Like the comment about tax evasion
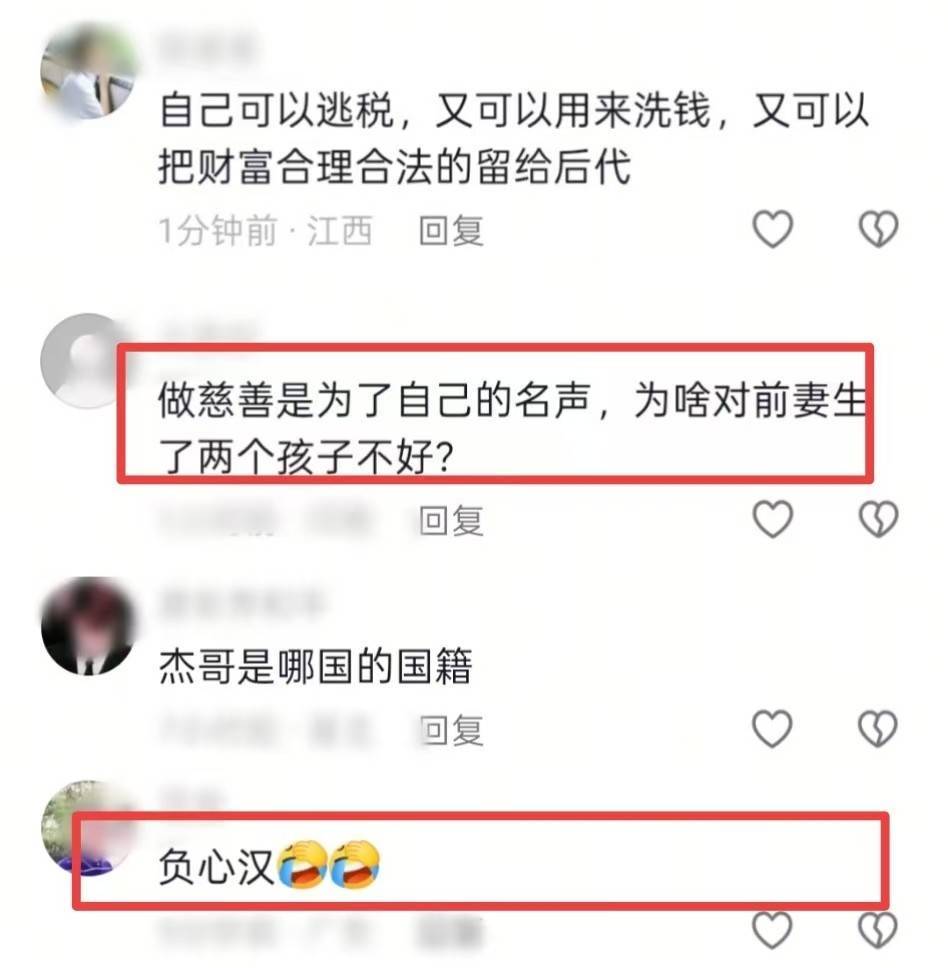 point(773,229)
